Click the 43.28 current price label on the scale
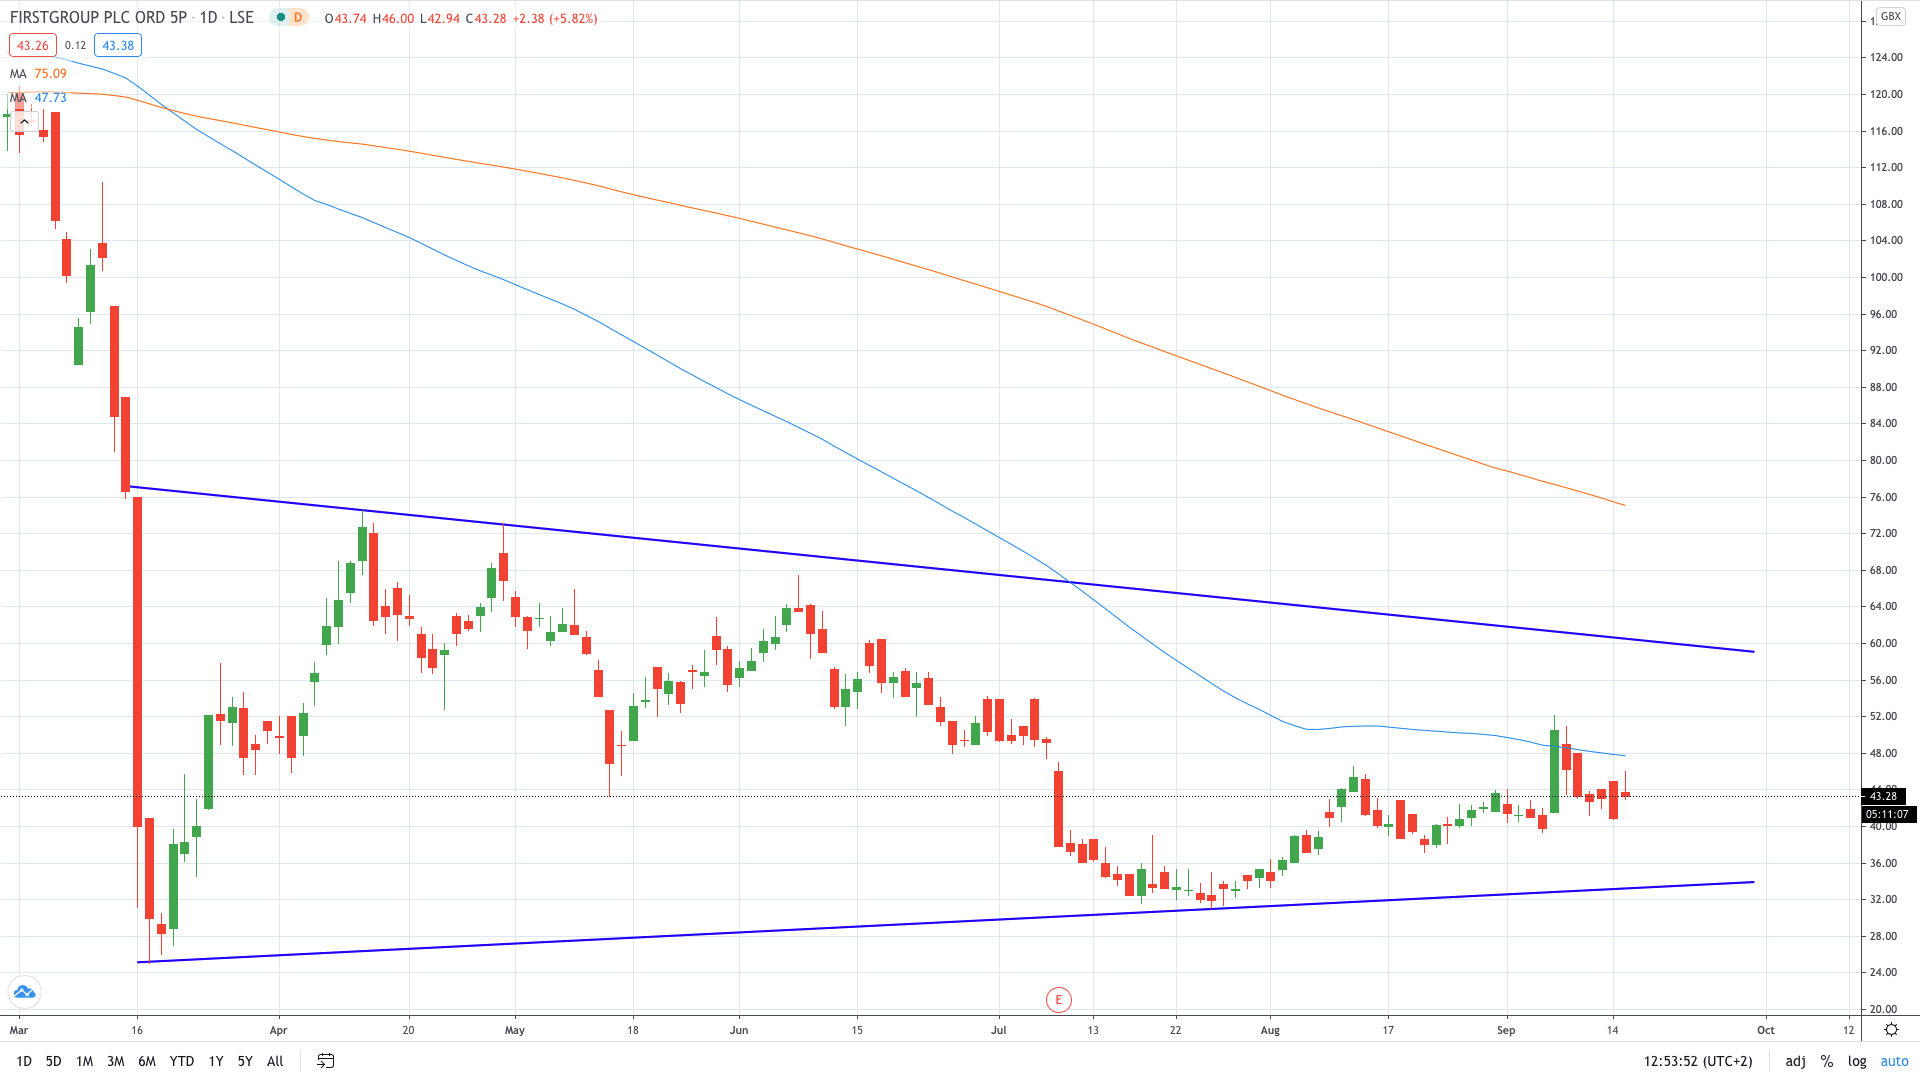This screenshot has height=1080, width=1920. click(1884, 797)
